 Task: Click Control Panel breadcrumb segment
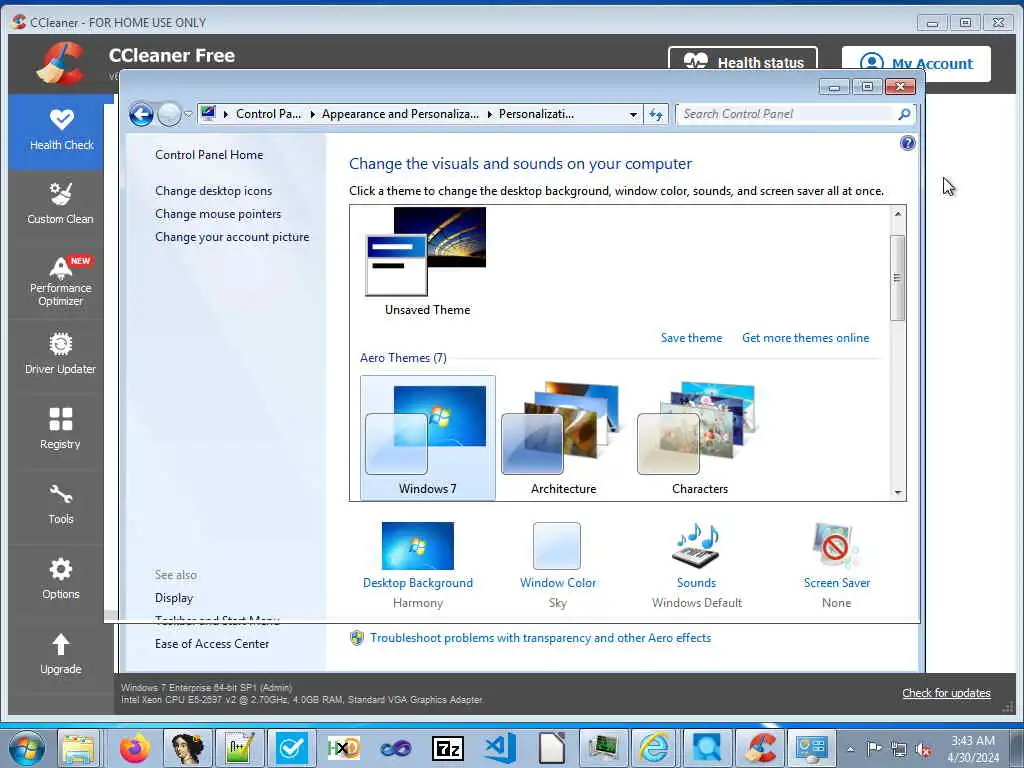tap(268, 114)
